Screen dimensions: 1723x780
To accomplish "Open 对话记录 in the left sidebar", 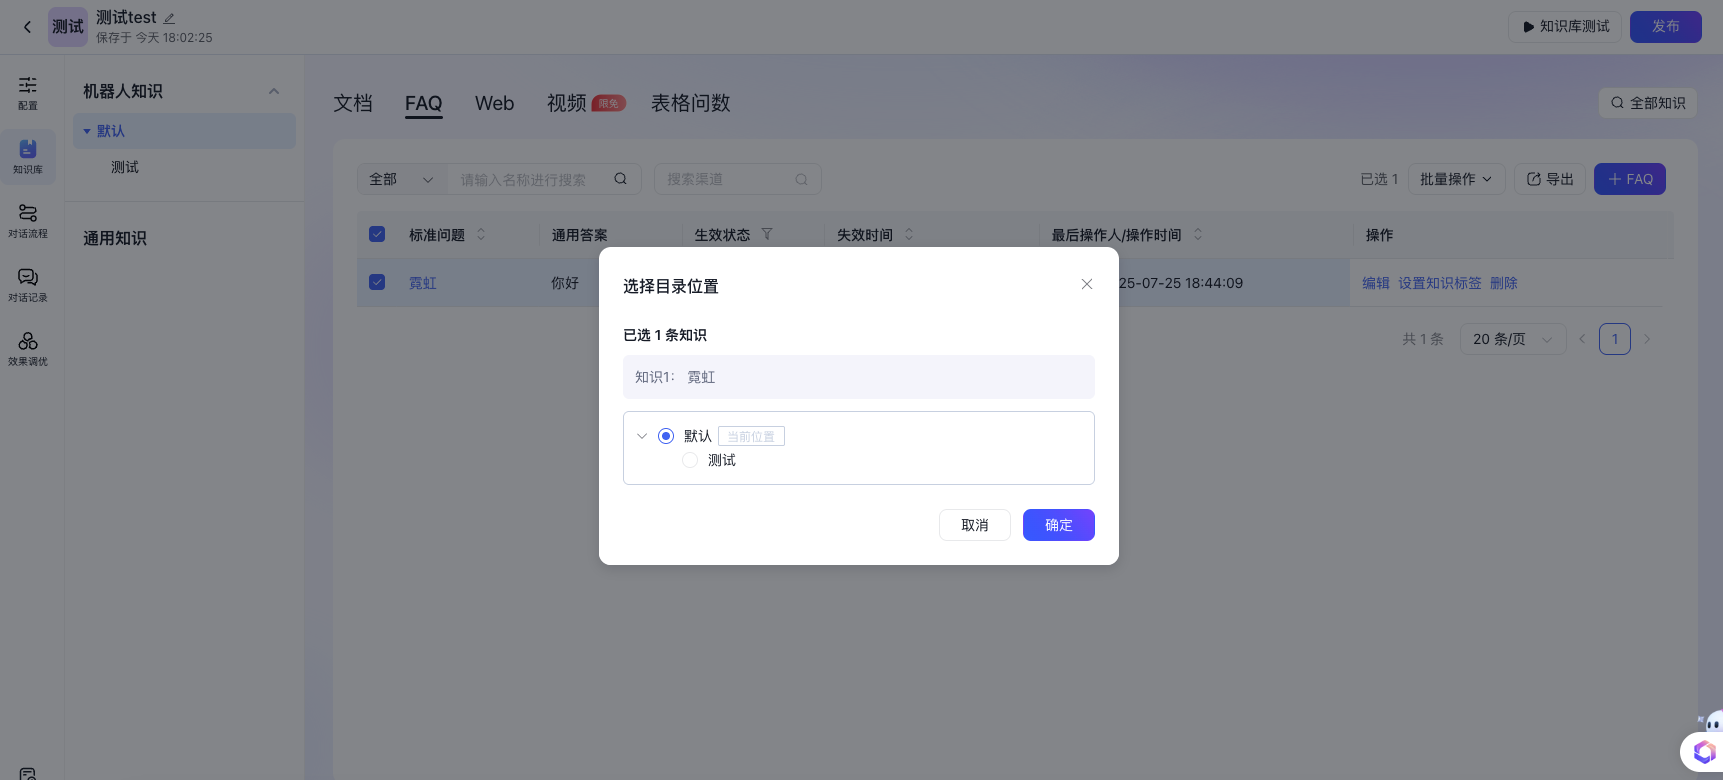I will [28, 285].
